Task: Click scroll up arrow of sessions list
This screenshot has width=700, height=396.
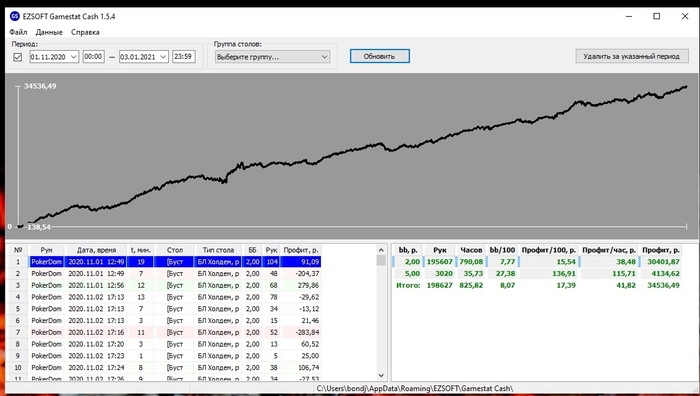Action: point(381,250)
